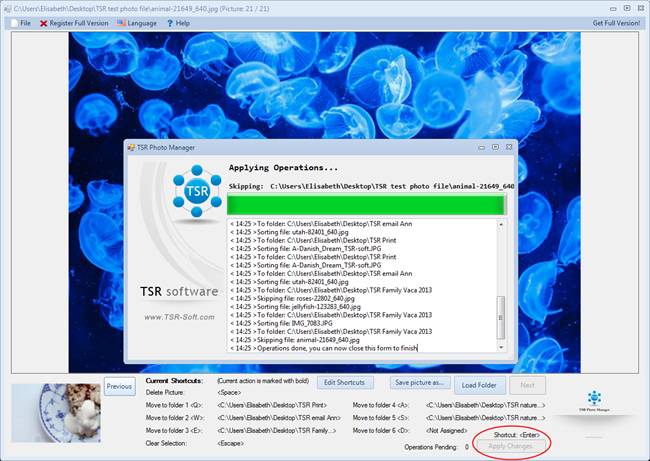Click the Save picture as... button
The image size is (650, 461).
pos(418,383)
